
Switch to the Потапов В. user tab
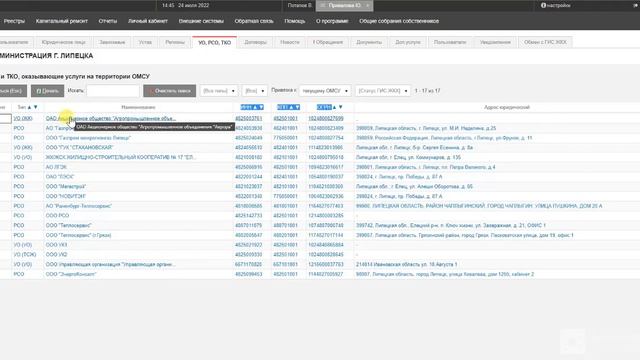[300, 5]
